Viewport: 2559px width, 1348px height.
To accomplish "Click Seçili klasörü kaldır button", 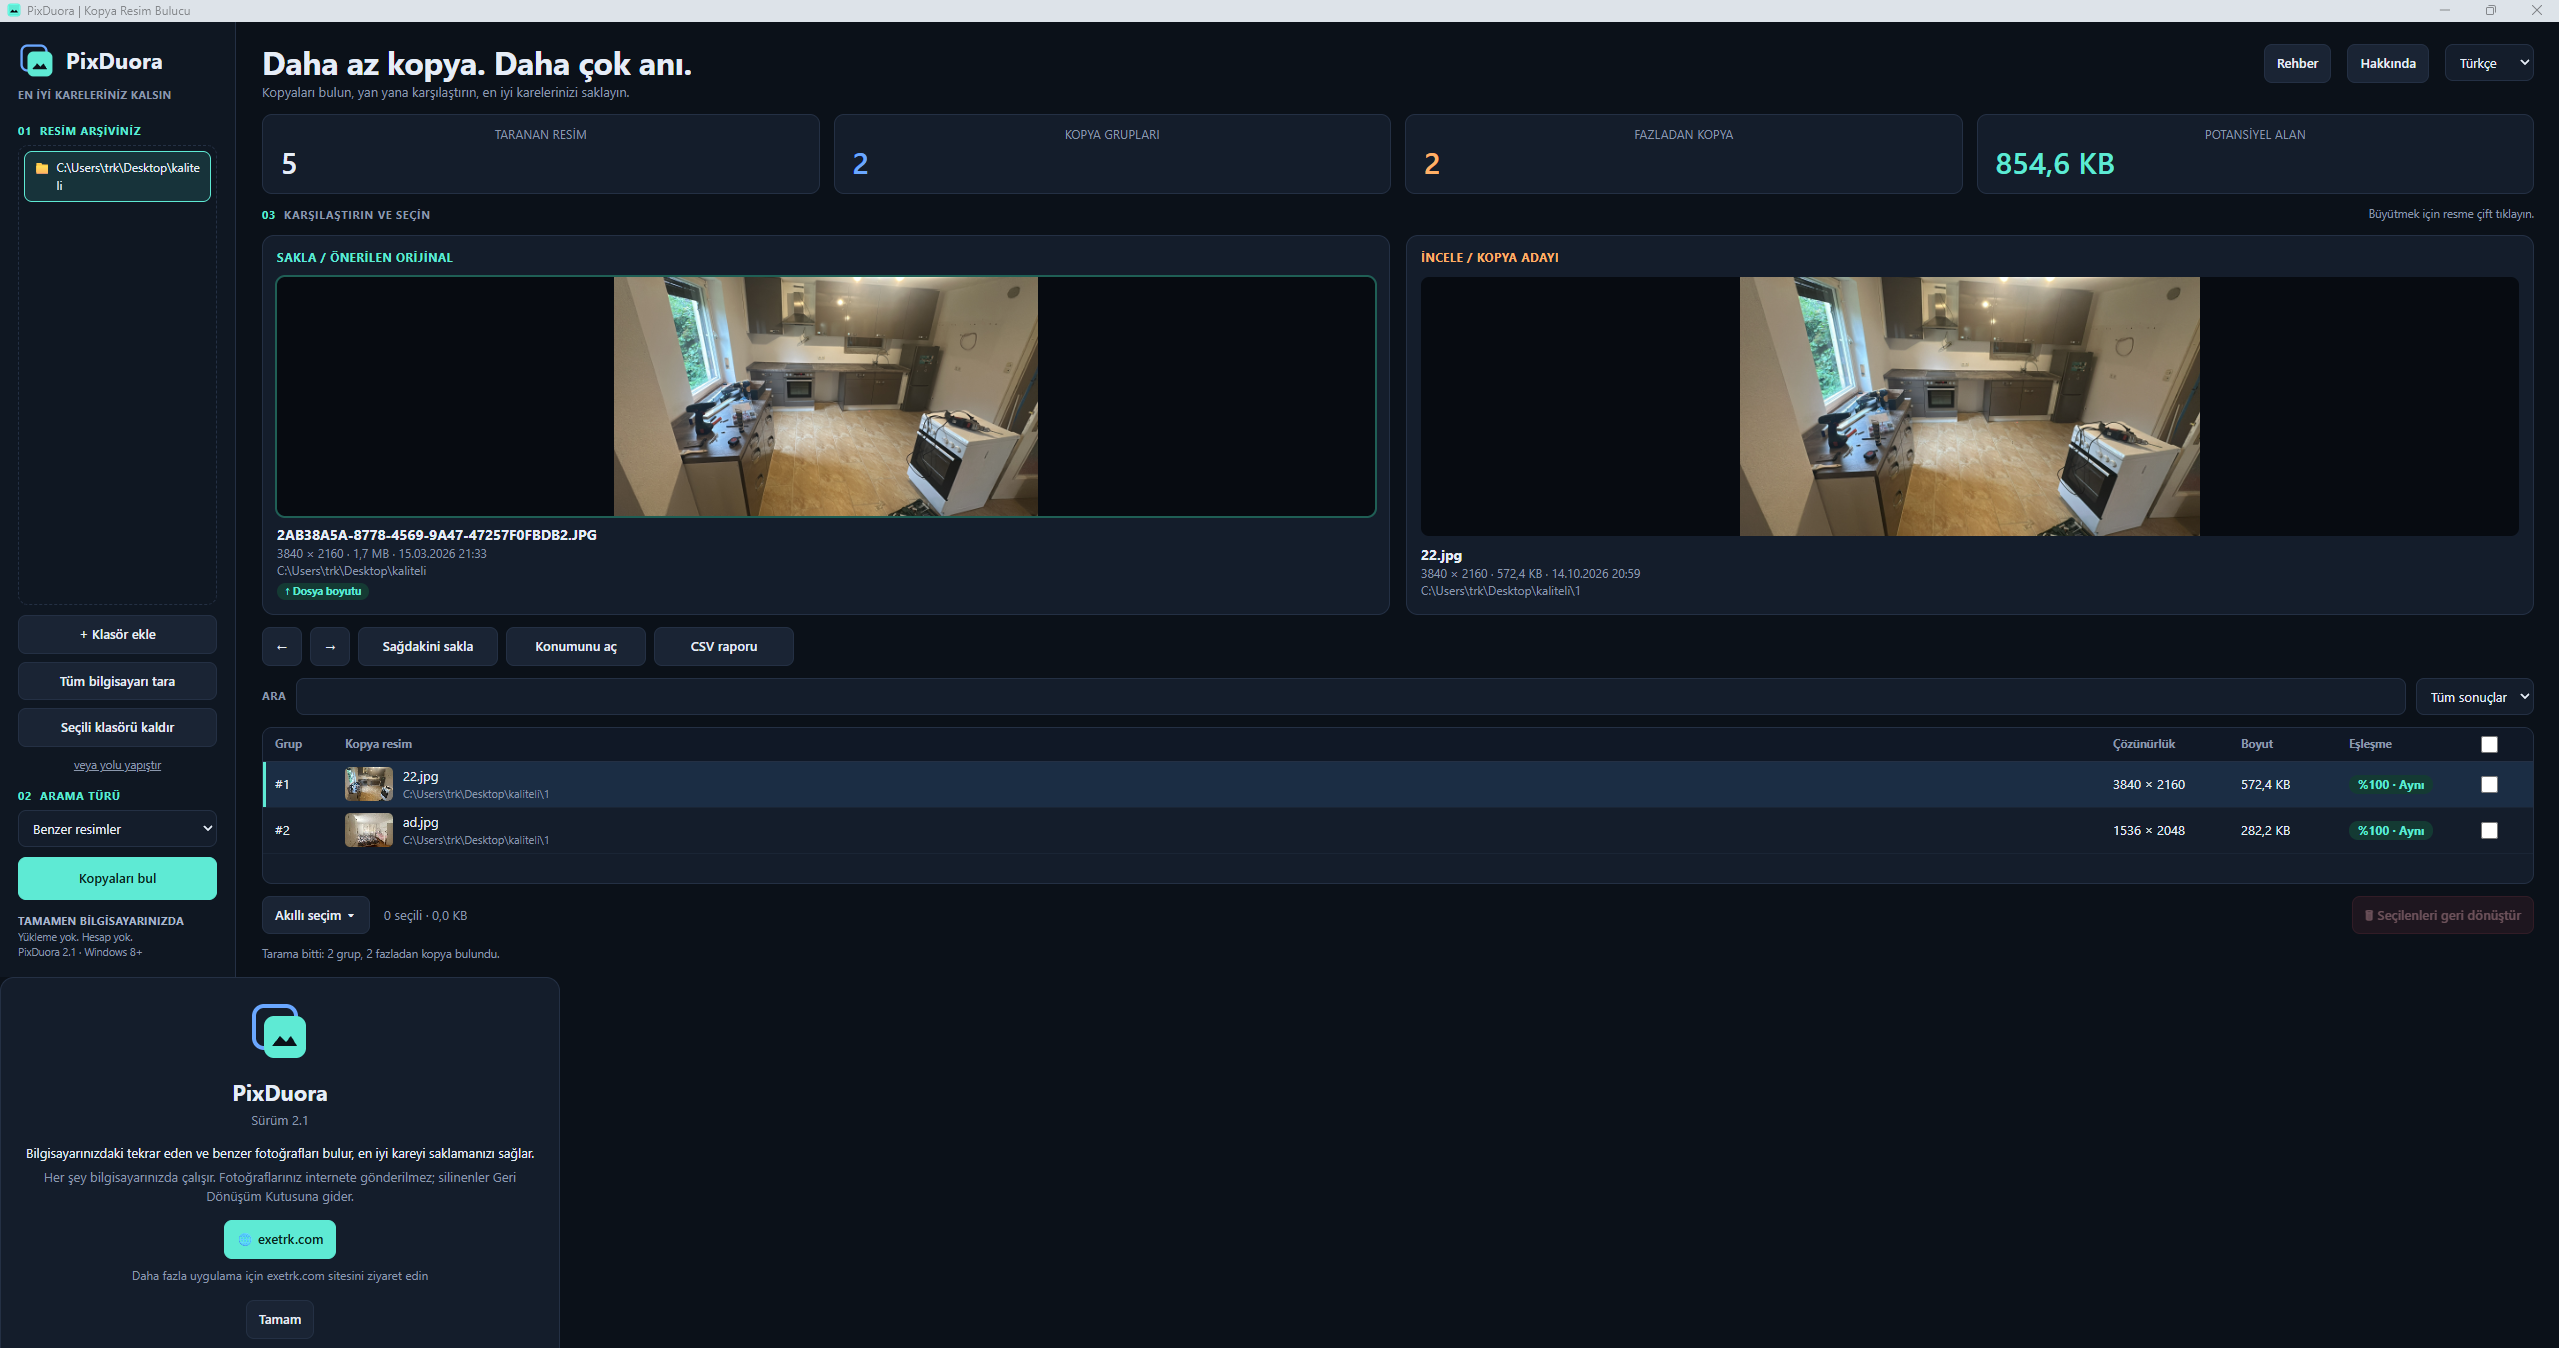I will (117, 727).
